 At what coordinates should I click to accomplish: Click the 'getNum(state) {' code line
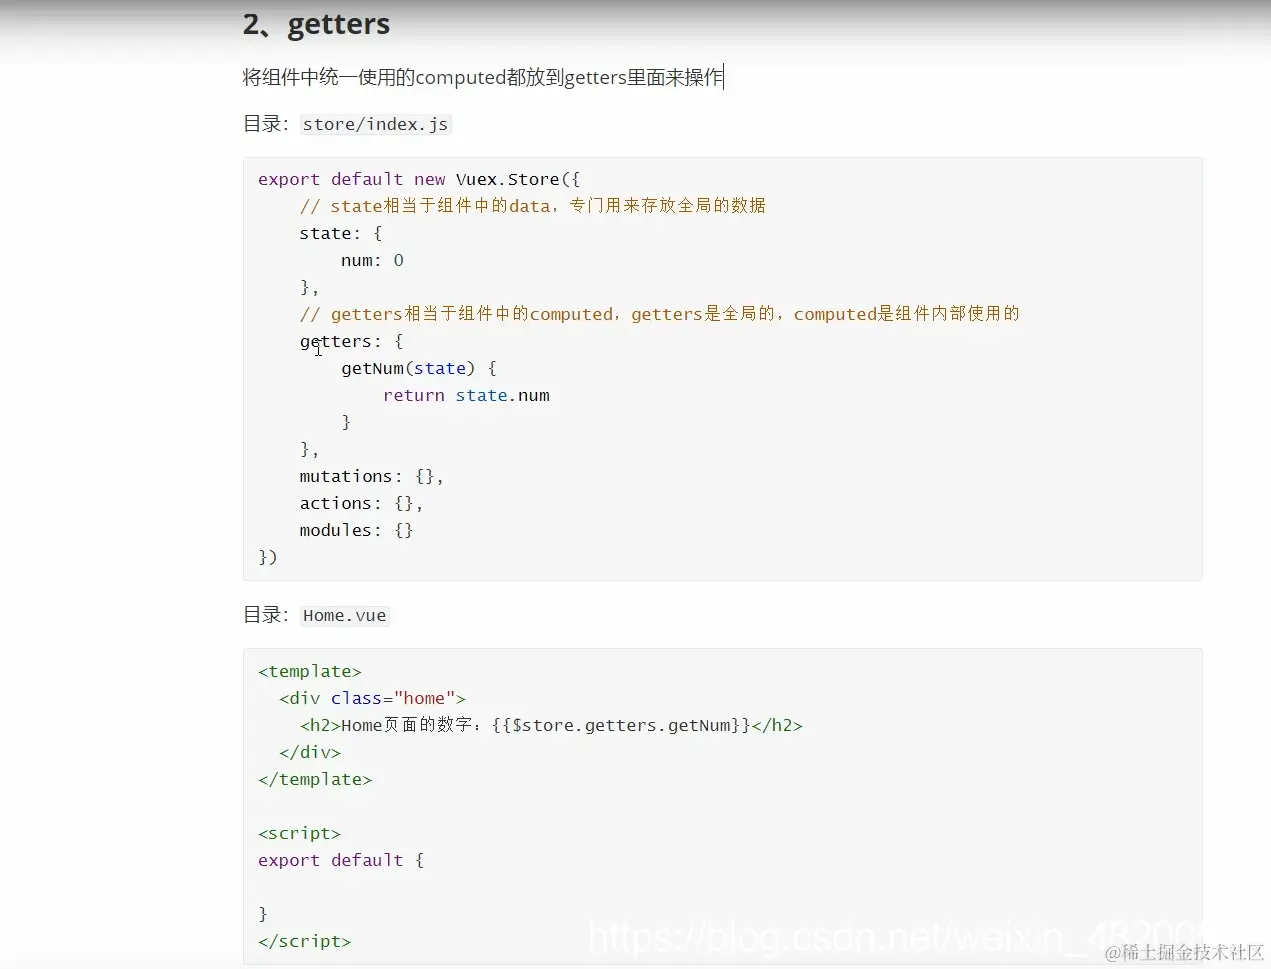(x=419, y=368)
